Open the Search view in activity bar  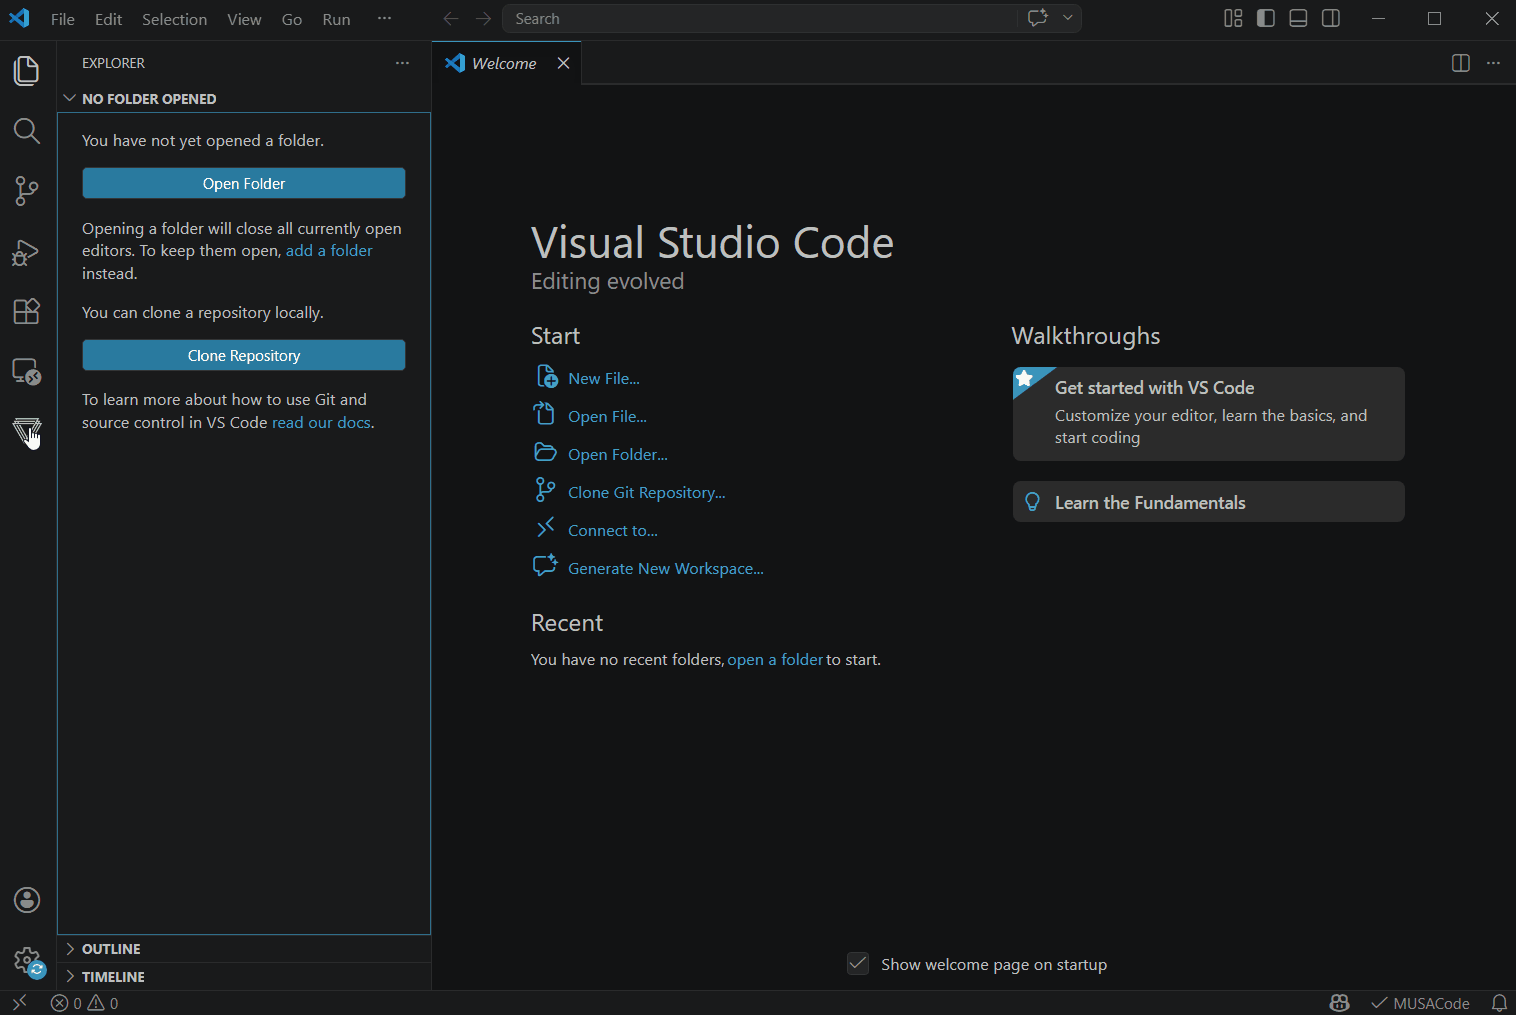pyautogui.click(x=27, y=131)
